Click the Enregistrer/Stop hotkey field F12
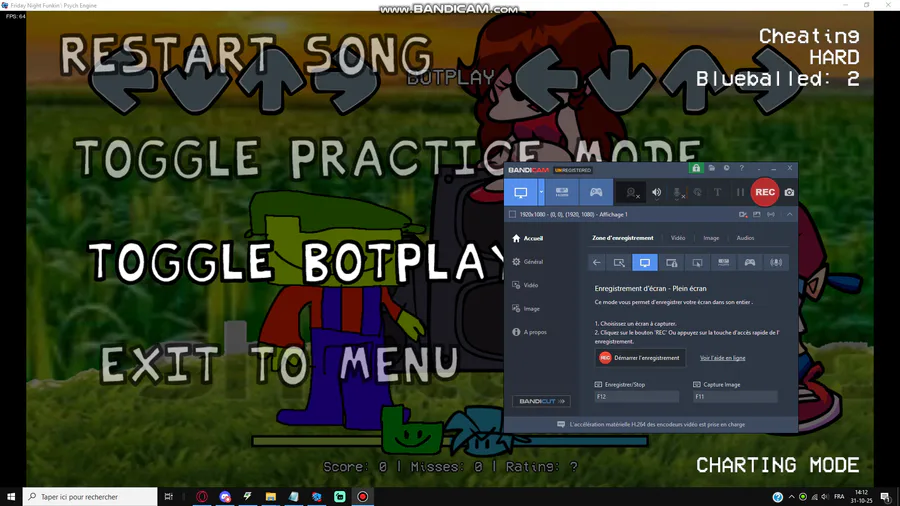Image resolution: width=900 pixels, height=506 pixels. click(637, 396)
